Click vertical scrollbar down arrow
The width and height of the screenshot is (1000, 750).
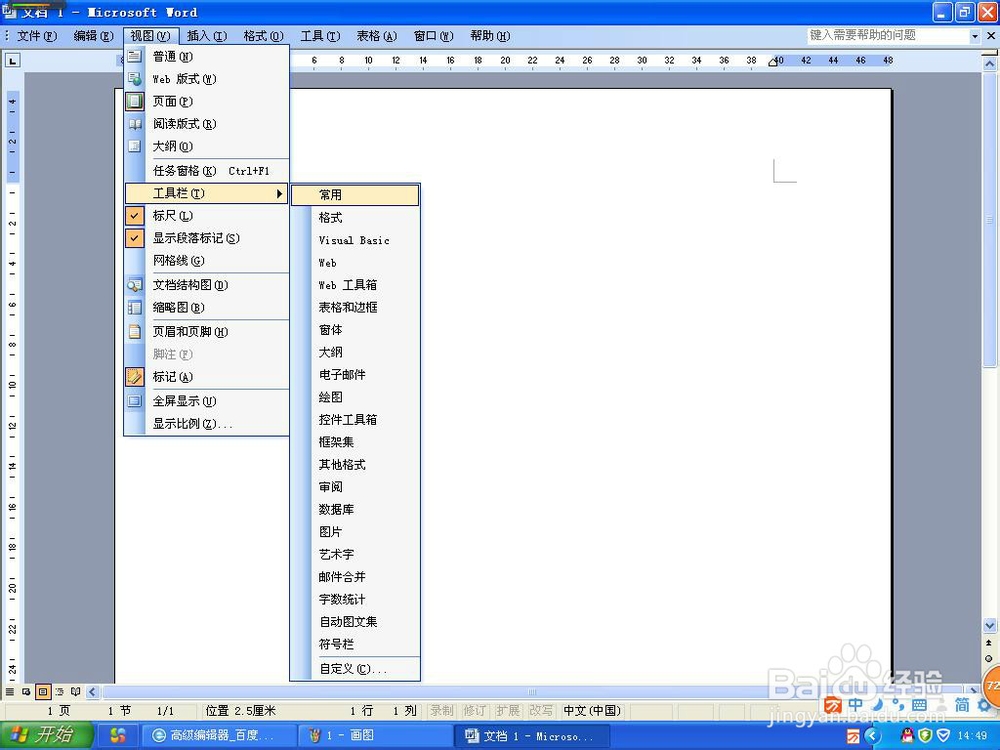click(989, 625)
